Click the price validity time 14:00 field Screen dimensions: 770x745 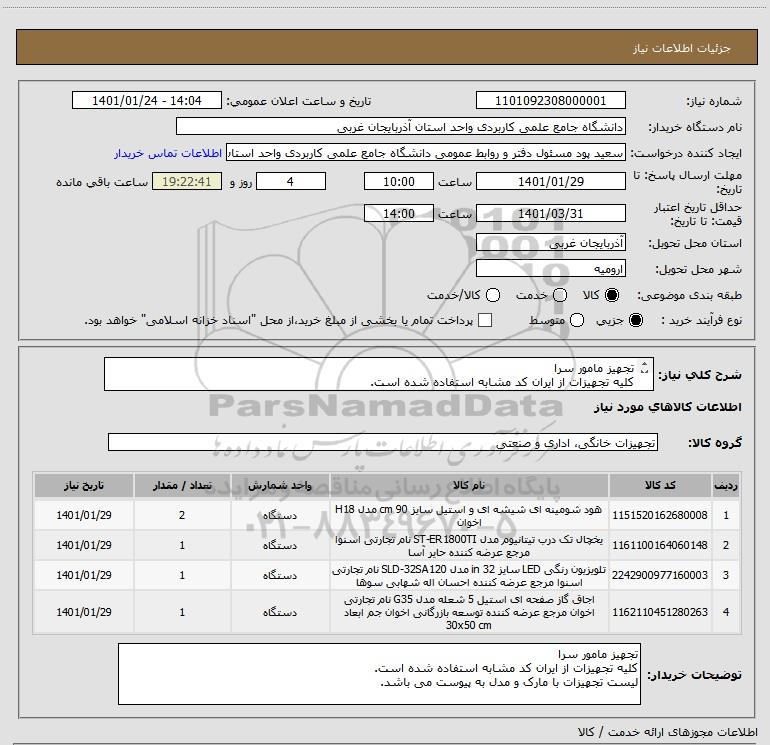(x=399, y=214)
